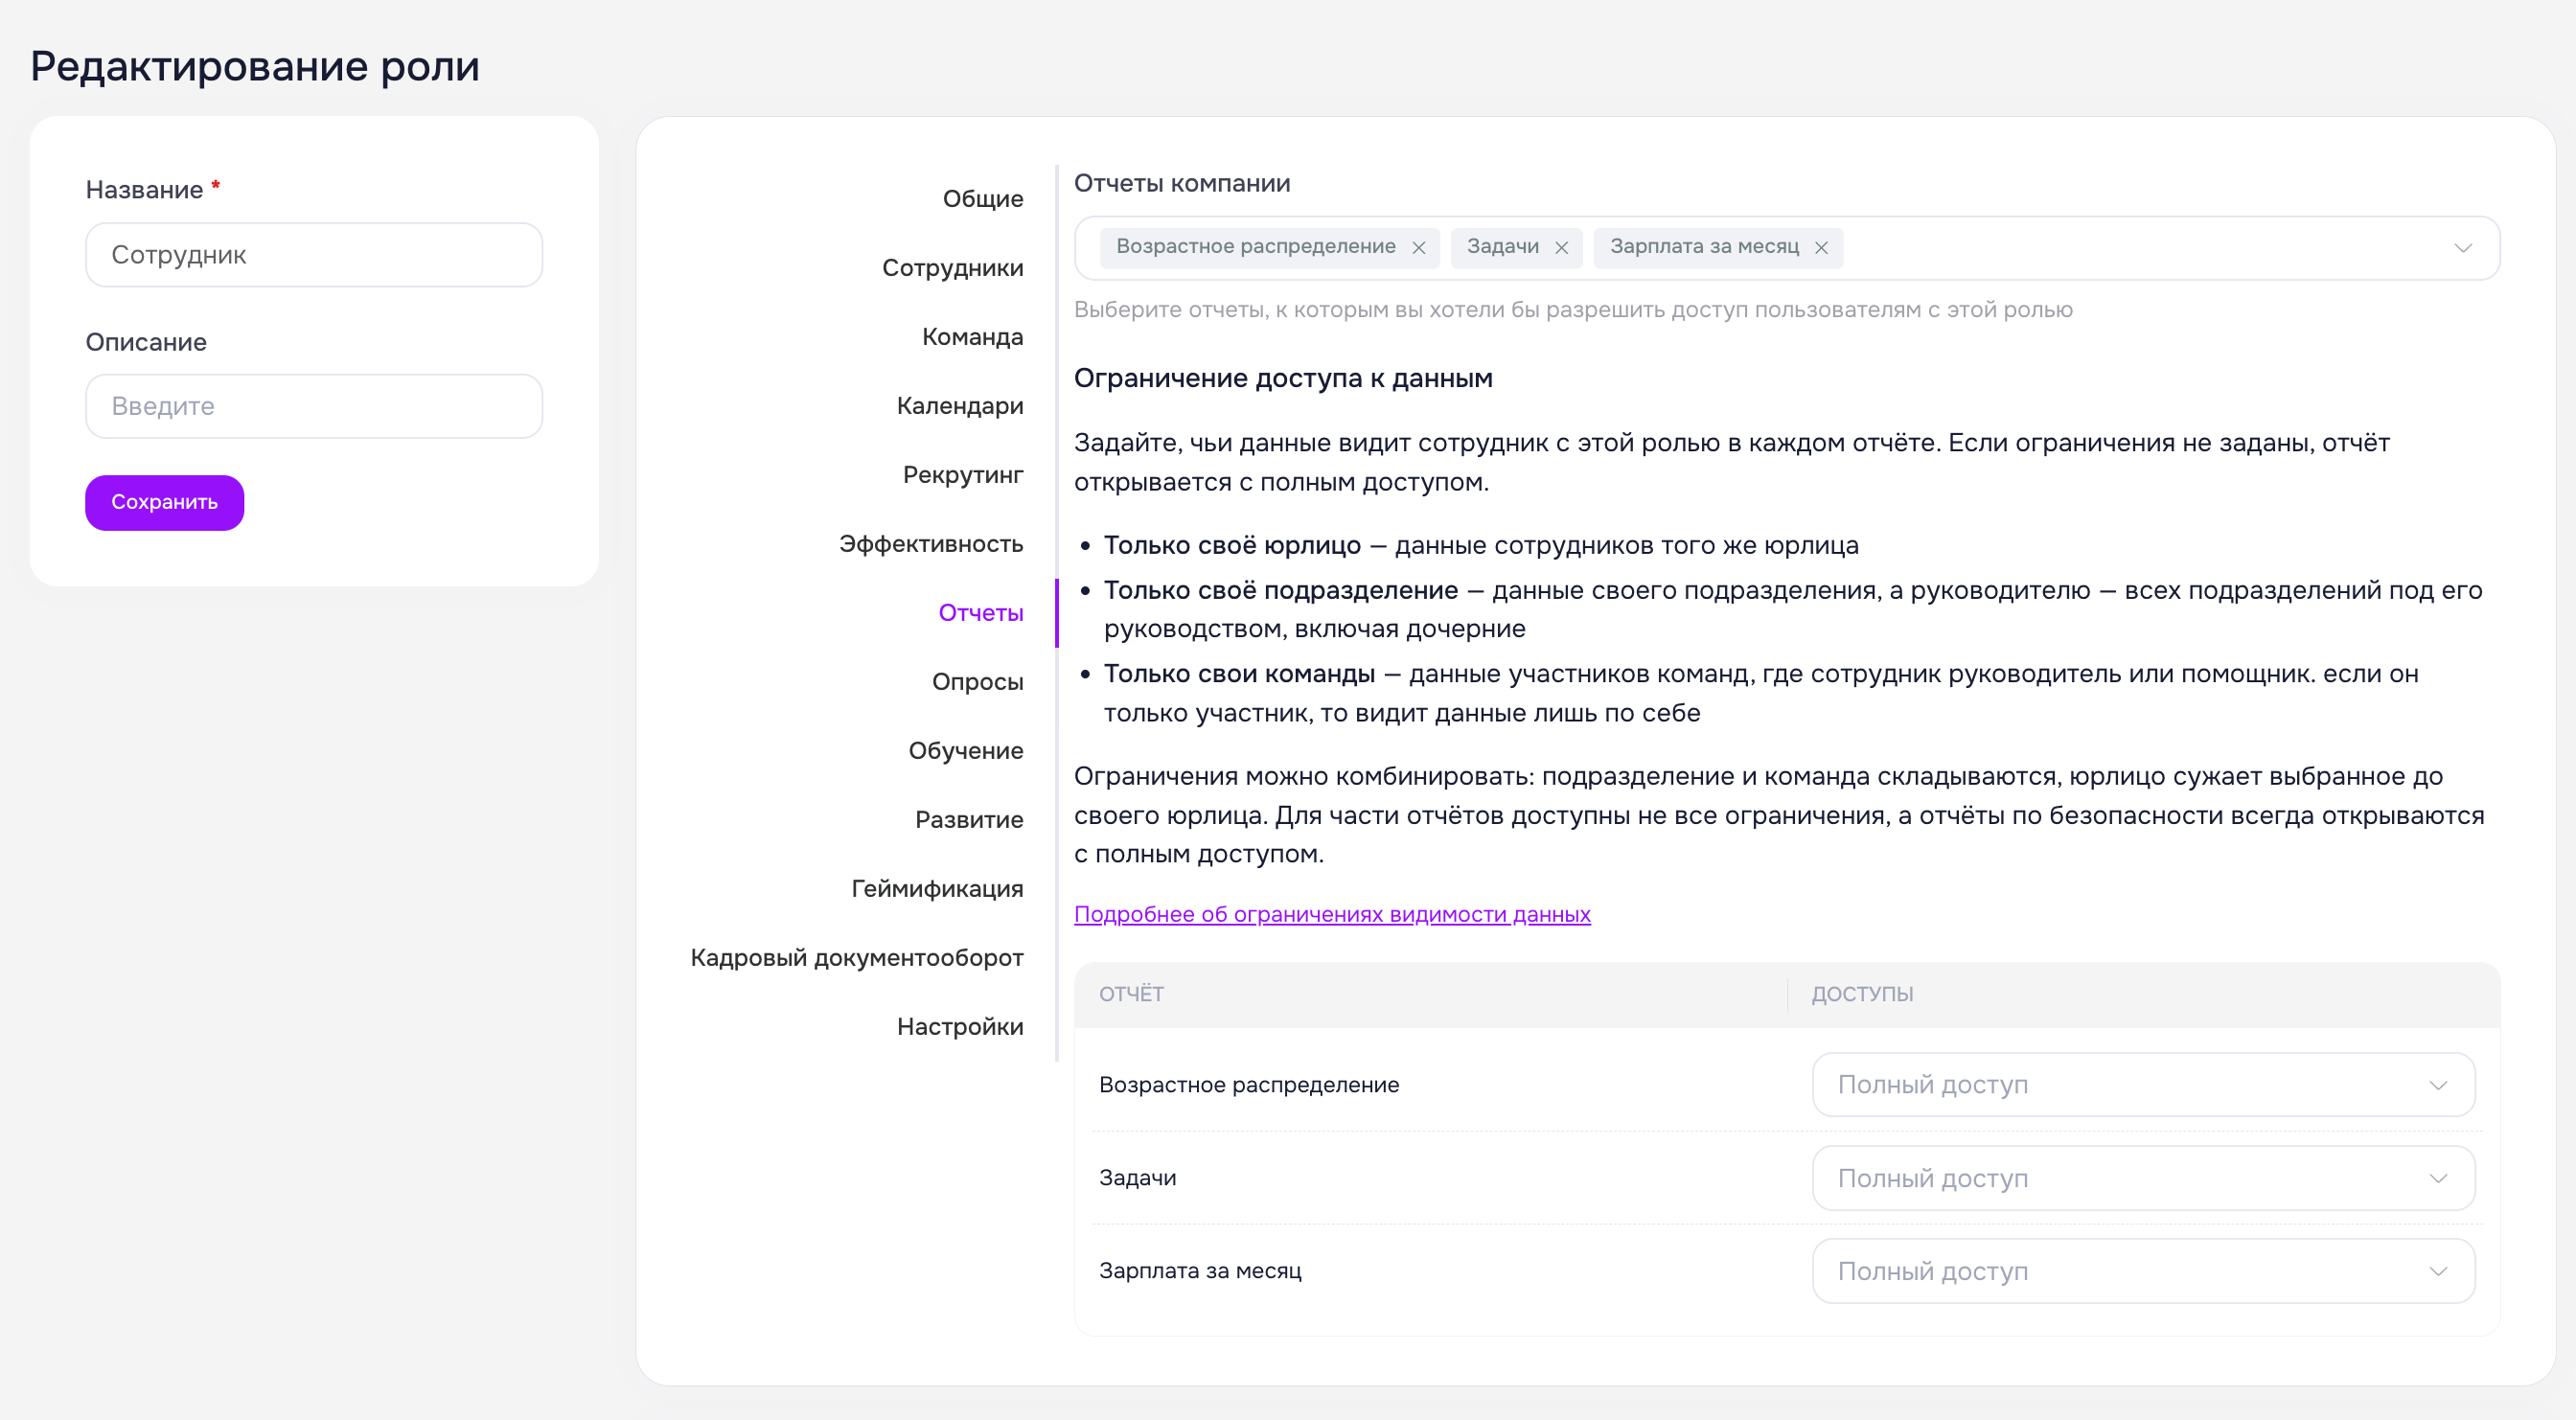Go to the Команда section
The width and height of the screenshot is (2576, 1420).
click(972, 337)
